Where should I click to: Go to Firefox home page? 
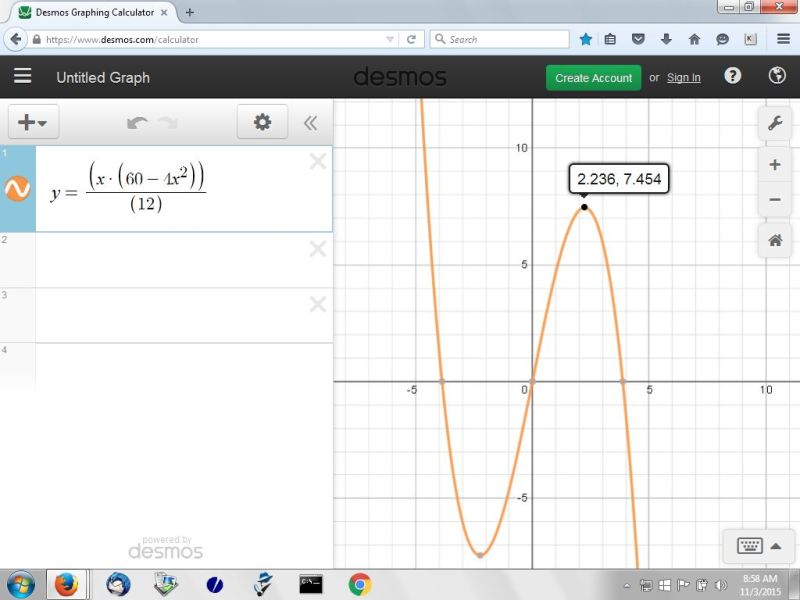coord(694,39)
